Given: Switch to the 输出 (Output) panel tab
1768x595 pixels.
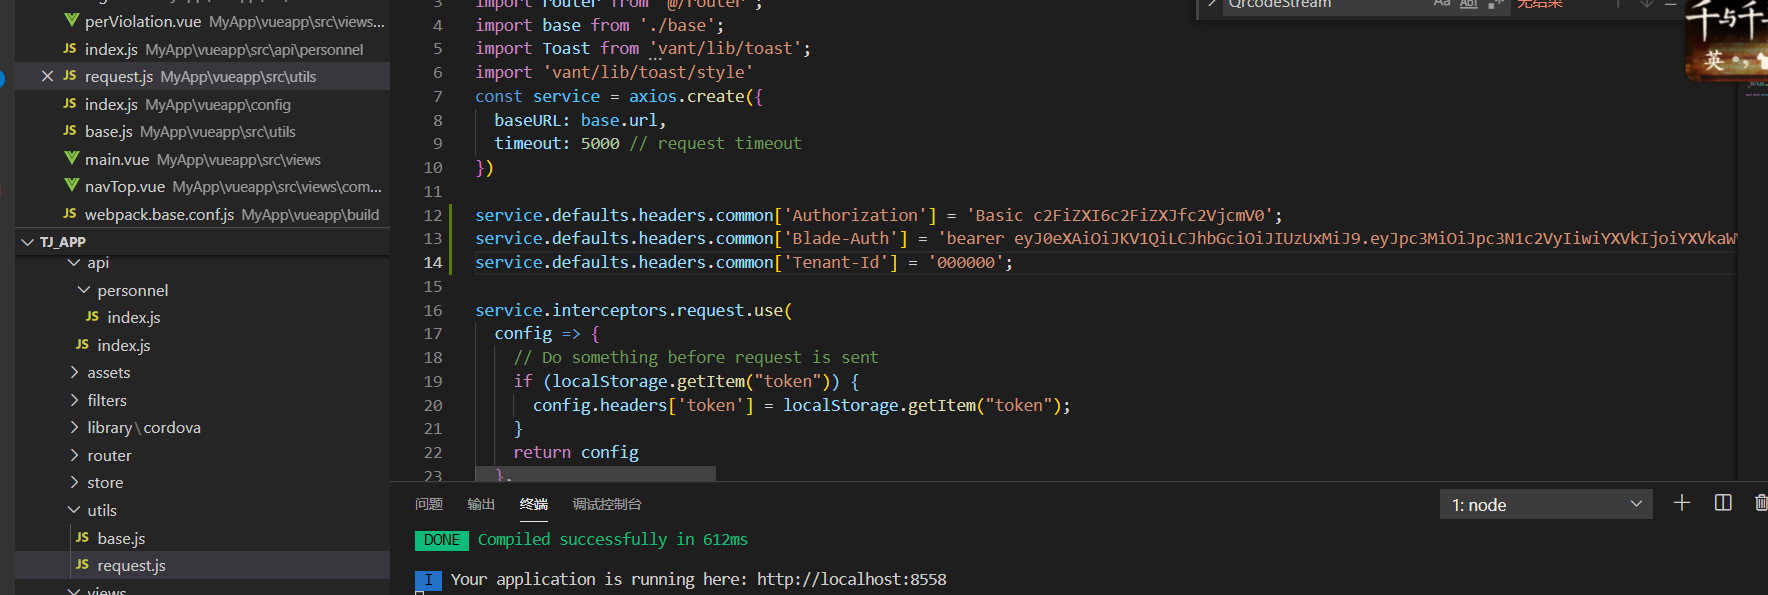Looking at the screenshot, I should click(481, 504).
